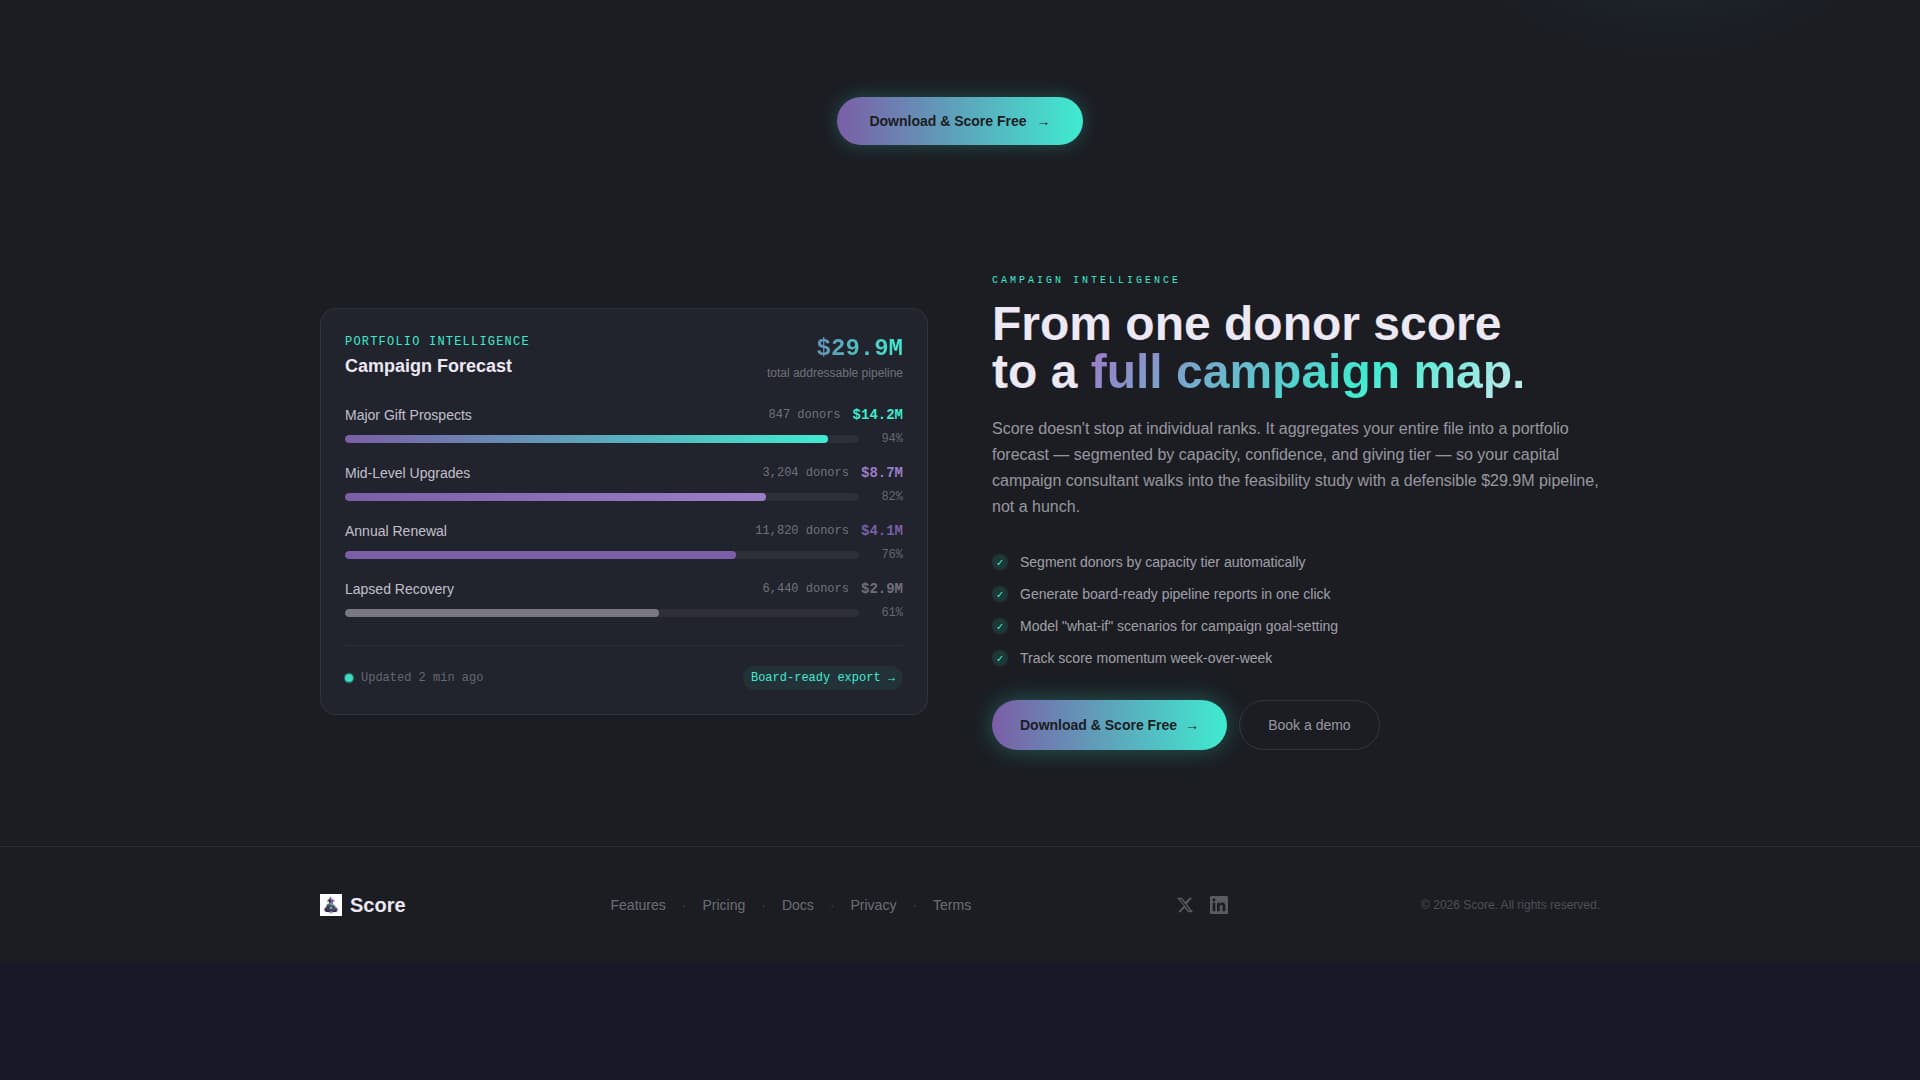1920x1080 pixels.
Task: Open the LinkedIn social icon
Action: coord(1219,905)
